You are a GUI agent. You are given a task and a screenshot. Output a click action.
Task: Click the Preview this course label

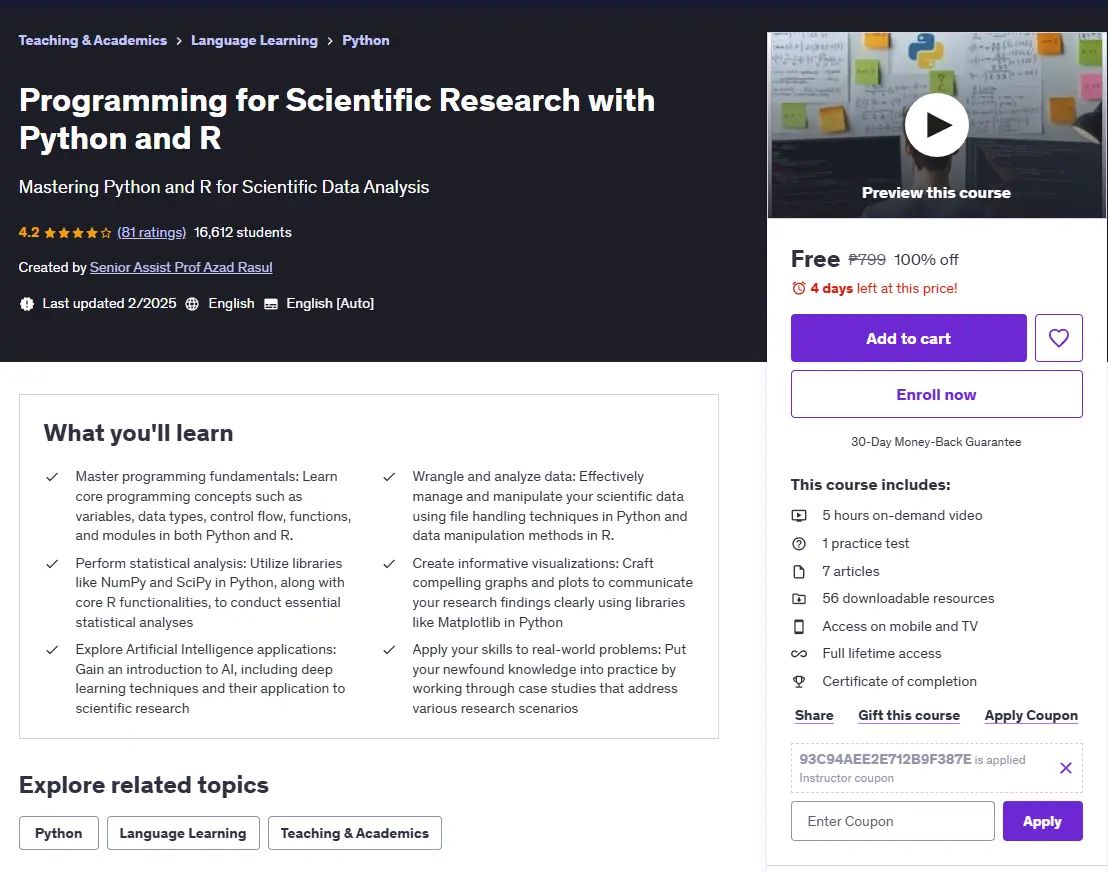click(x=936, y=193)
